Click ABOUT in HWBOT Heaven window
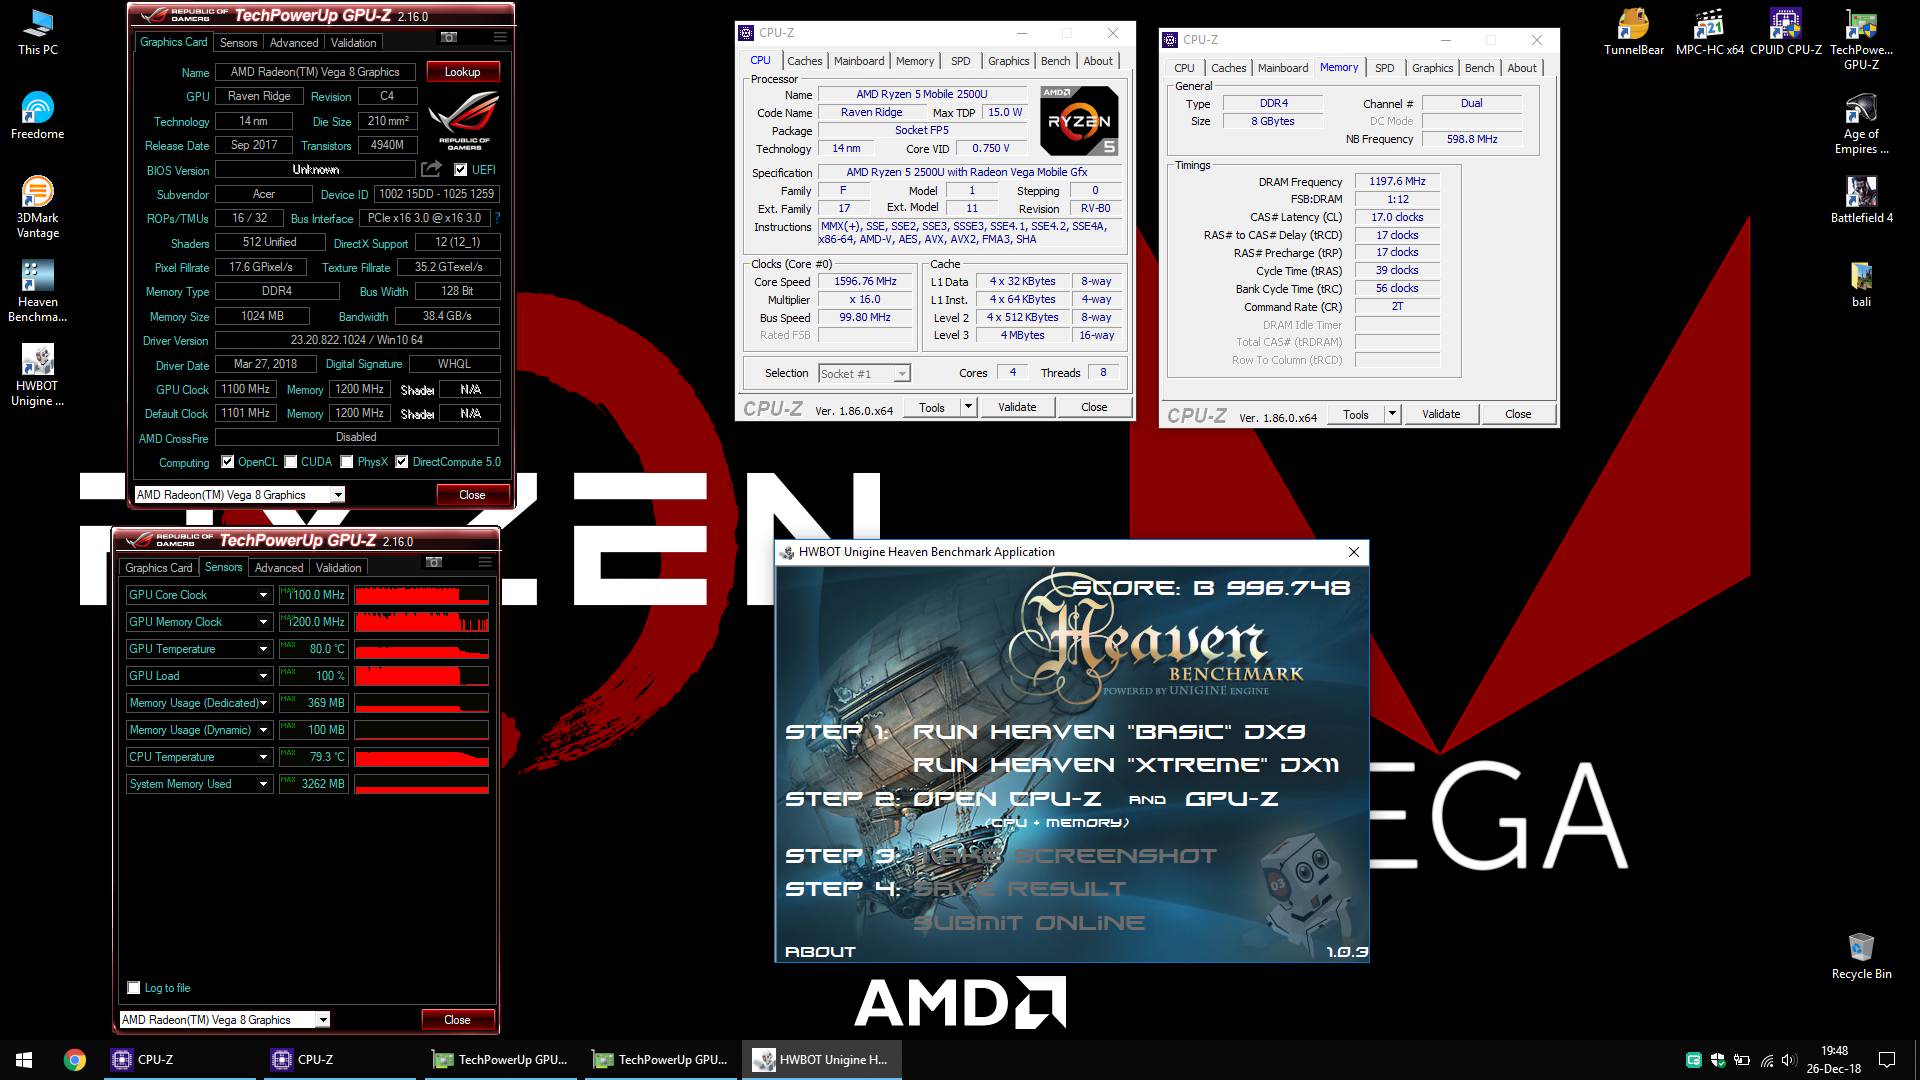This screenshot has height=1080, width=1920. coord(820,952)
